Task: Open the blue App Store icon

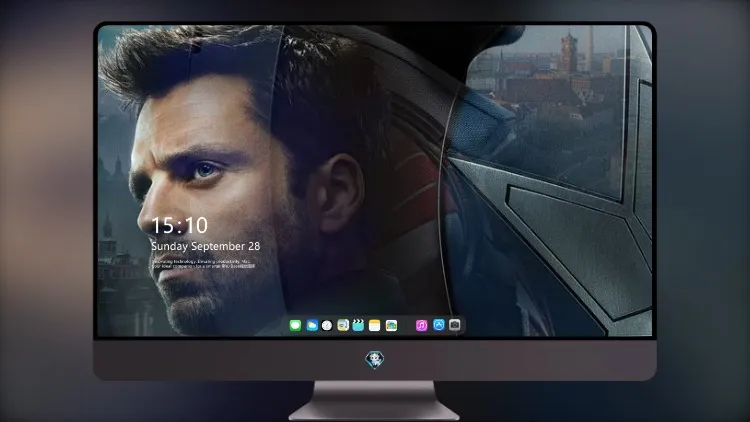Action: (439, 325)
